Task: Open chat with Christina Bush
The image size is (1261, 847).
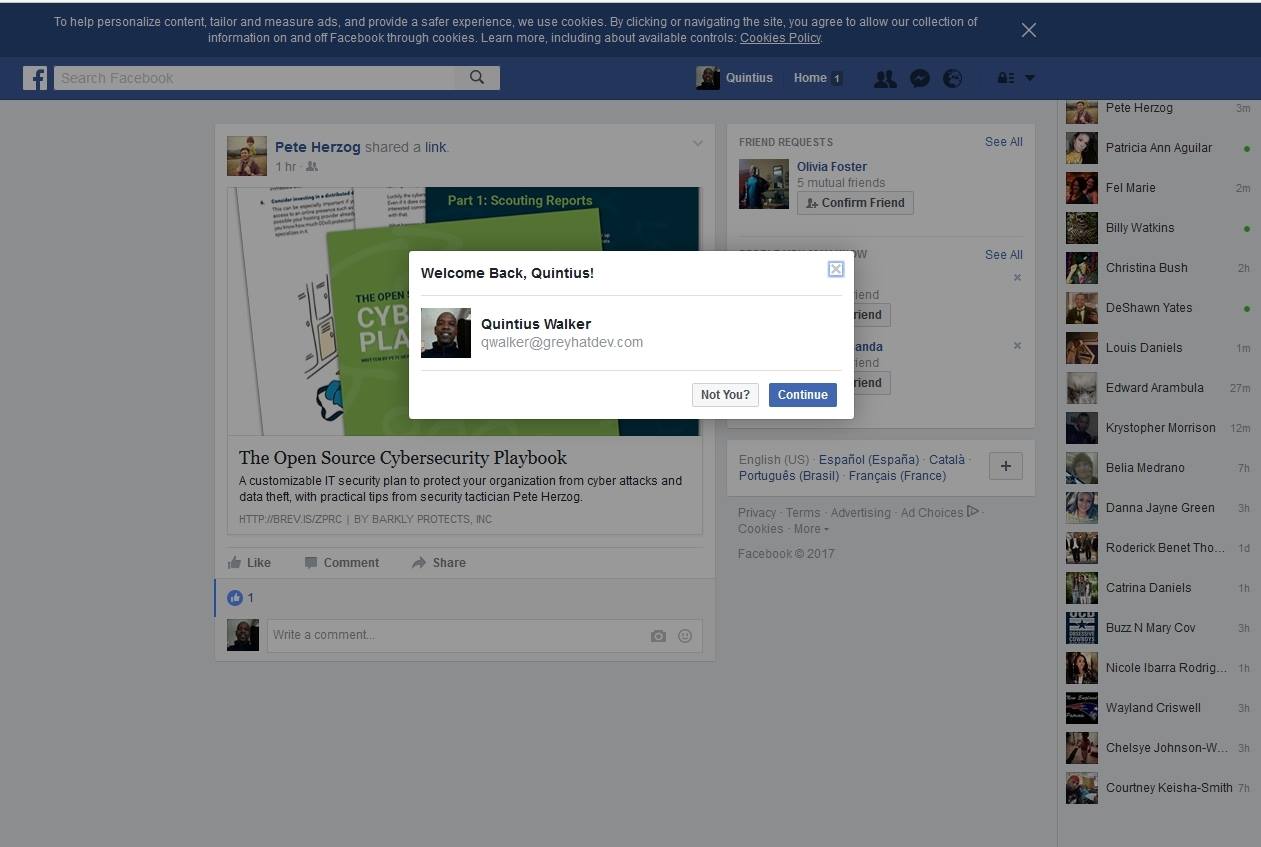Action: (1158, 268)
